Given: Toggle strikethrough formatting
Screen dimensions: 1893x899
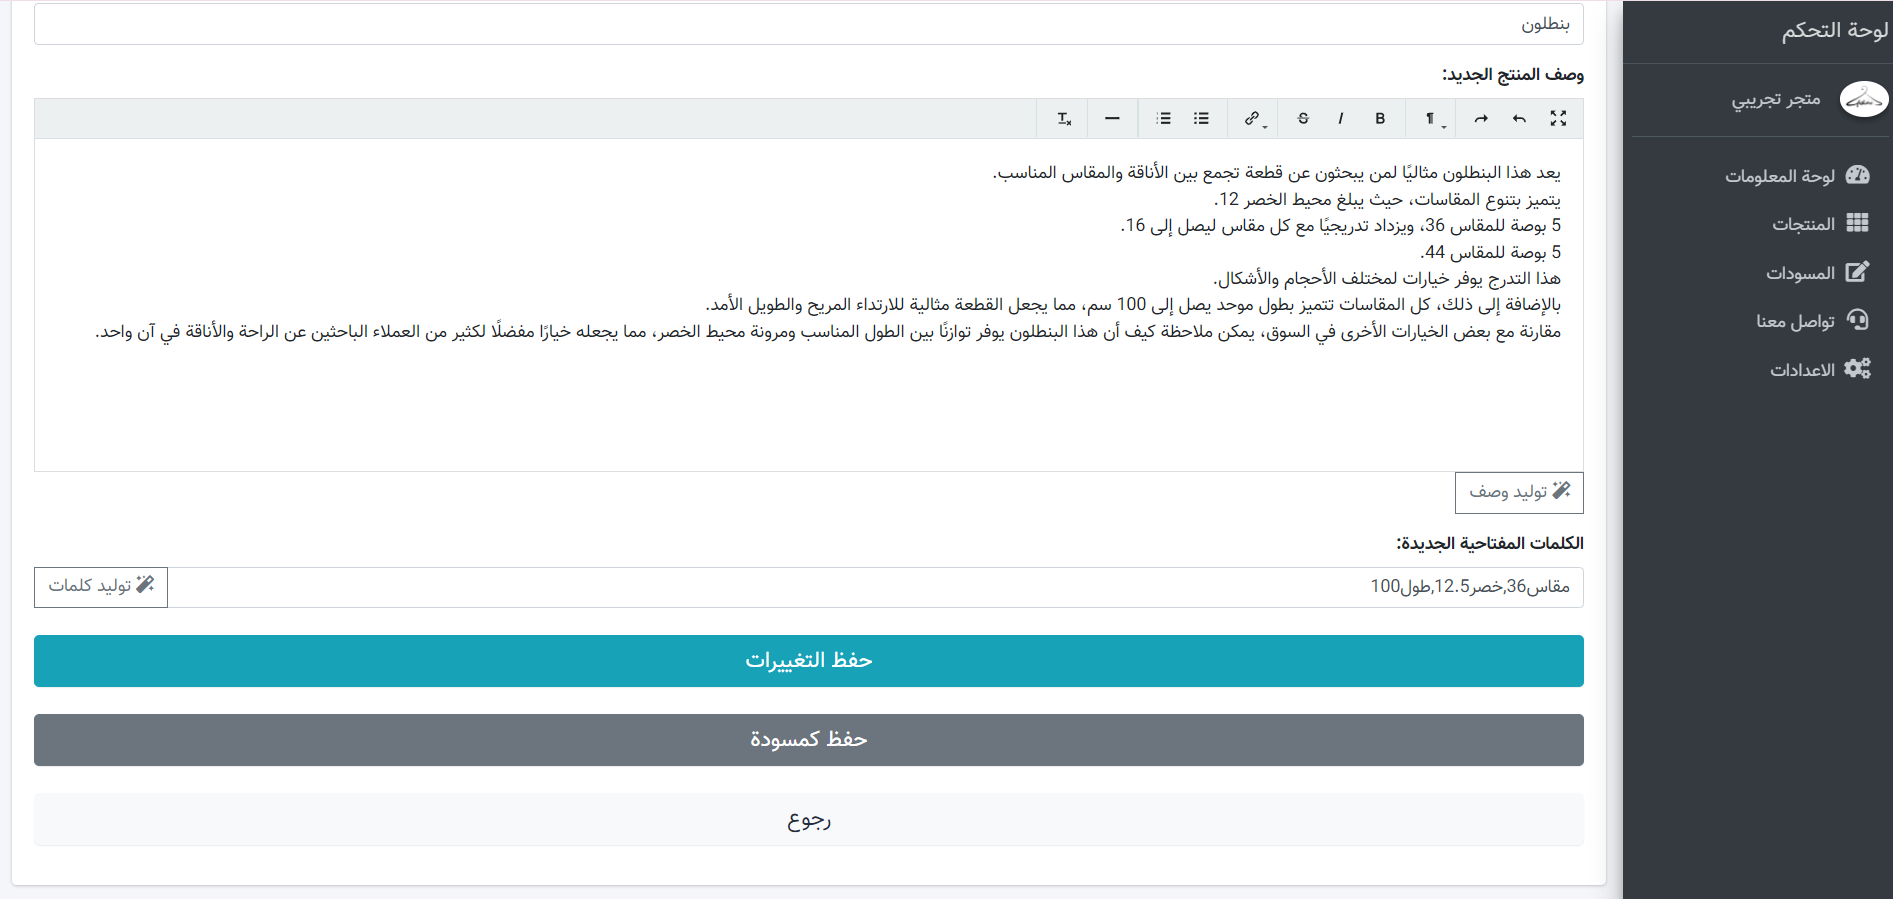Looking at the screenshot, I should click(x=1303, y=119).
